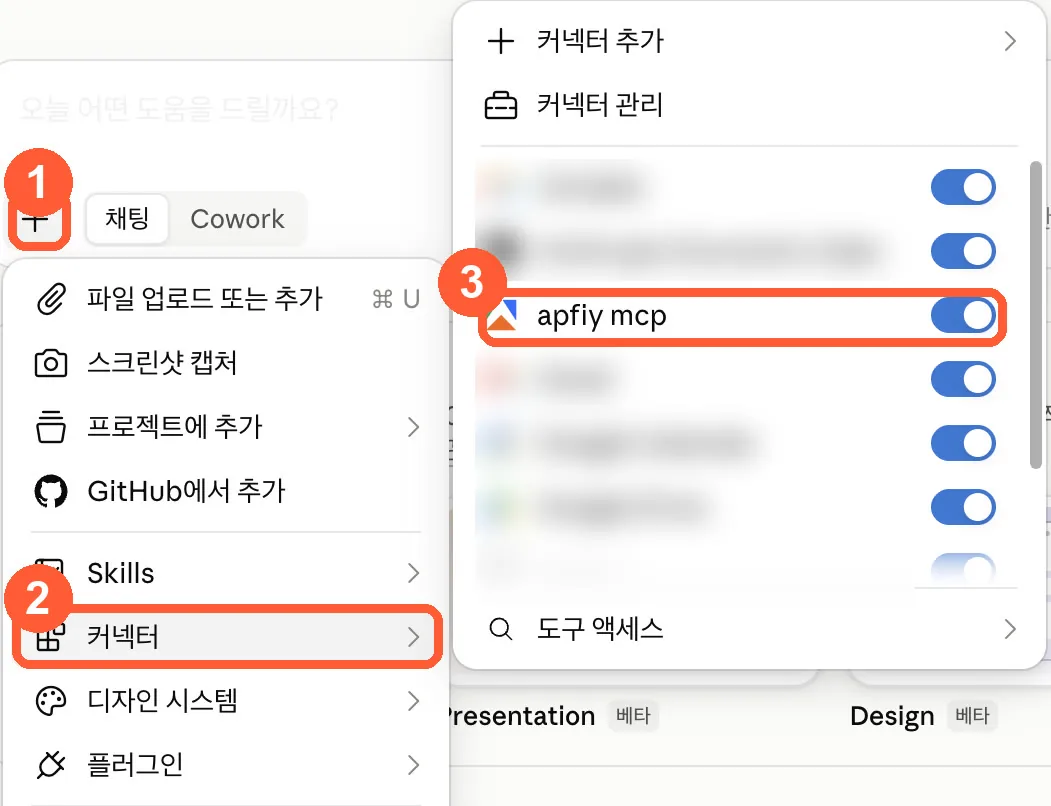The image size is (1051, 806).
Task: Toggle the third switch below apfiy mcp
Action: [x=963, y=508]
